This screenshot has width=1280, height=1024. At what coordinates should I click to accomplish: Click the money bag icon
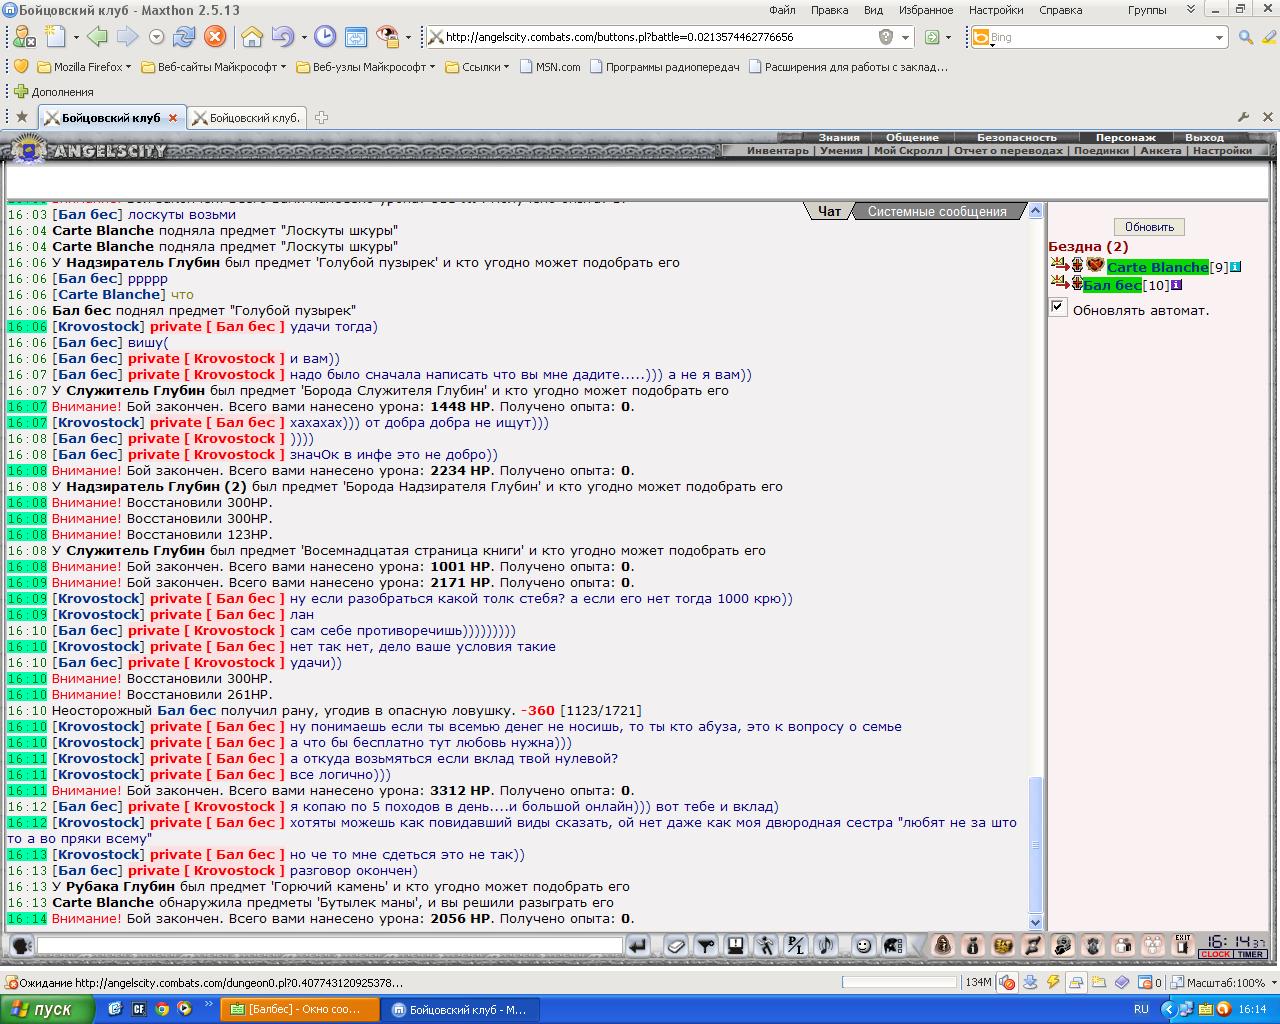coord(972,945)
